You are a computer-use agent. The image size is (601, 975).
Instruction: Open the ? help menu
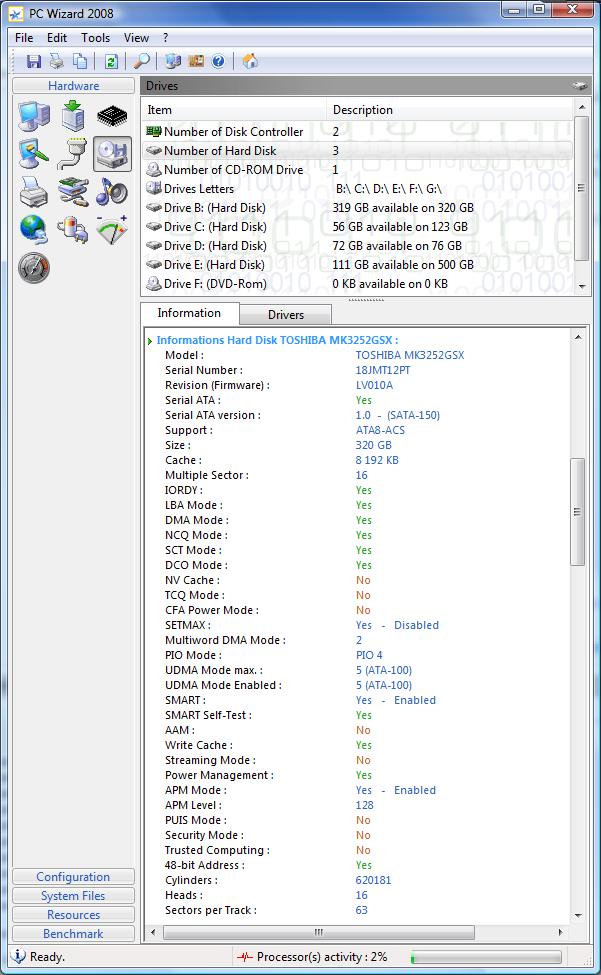click(165, 38)
